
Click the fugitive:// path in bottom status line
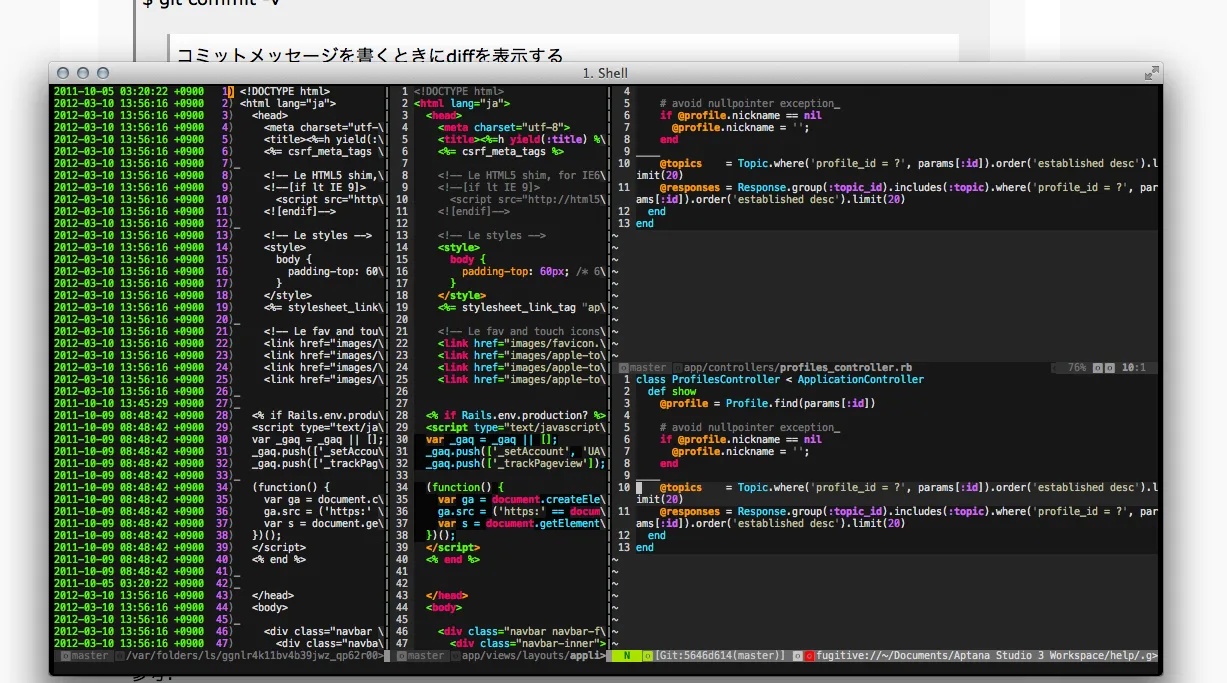click(986, 656)
